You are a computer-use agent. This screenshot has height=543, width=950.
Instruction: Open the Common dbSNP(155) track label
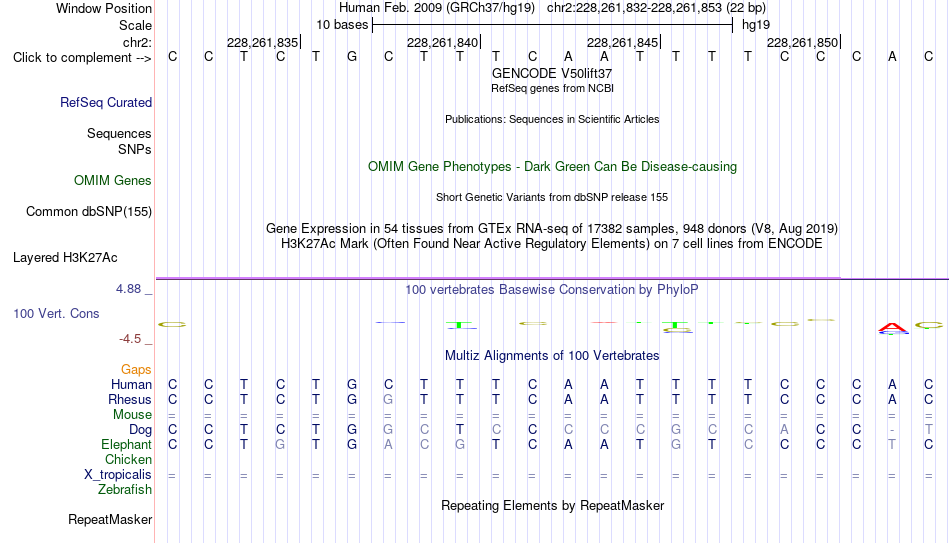(x=89, y=212)
